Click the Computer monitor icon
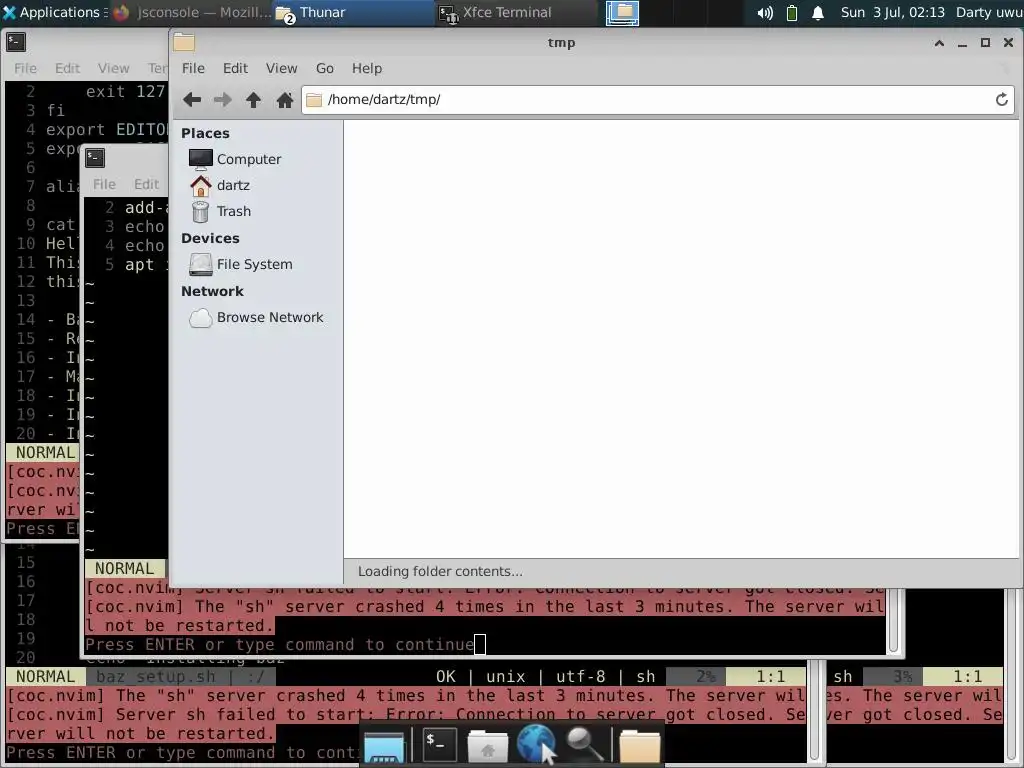 [200, 159]
